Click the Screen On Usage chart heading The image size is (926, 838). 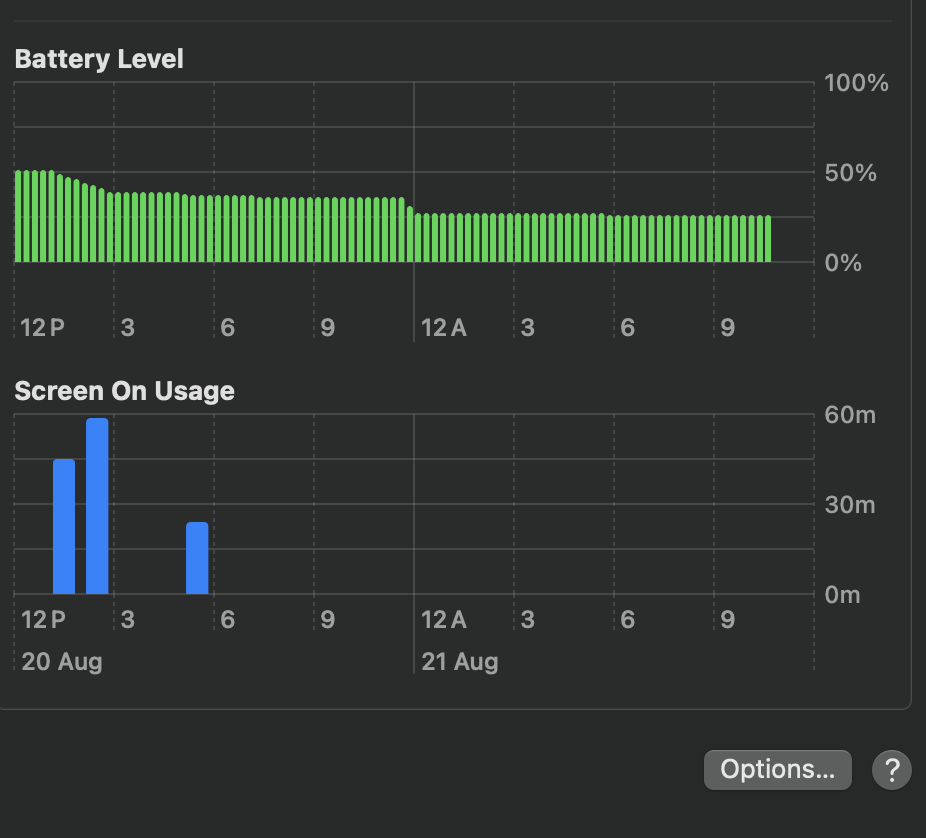click(124, 391)
